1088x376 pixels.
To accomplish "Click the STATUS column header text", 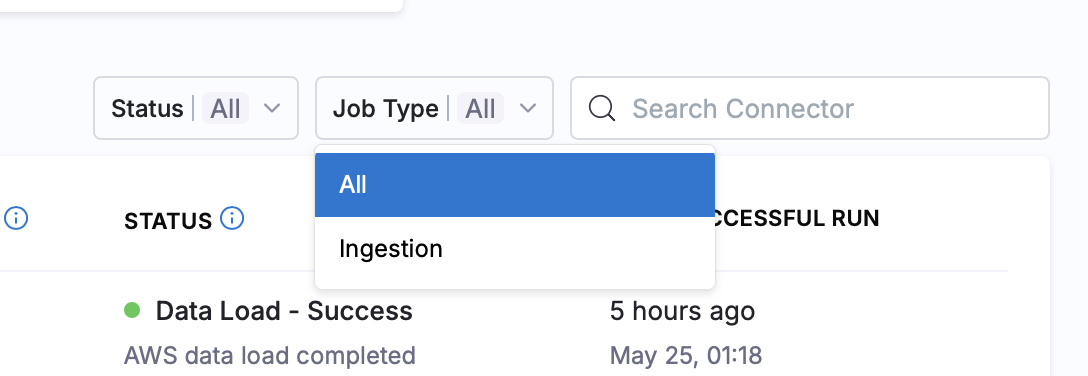I will [168, 221].
